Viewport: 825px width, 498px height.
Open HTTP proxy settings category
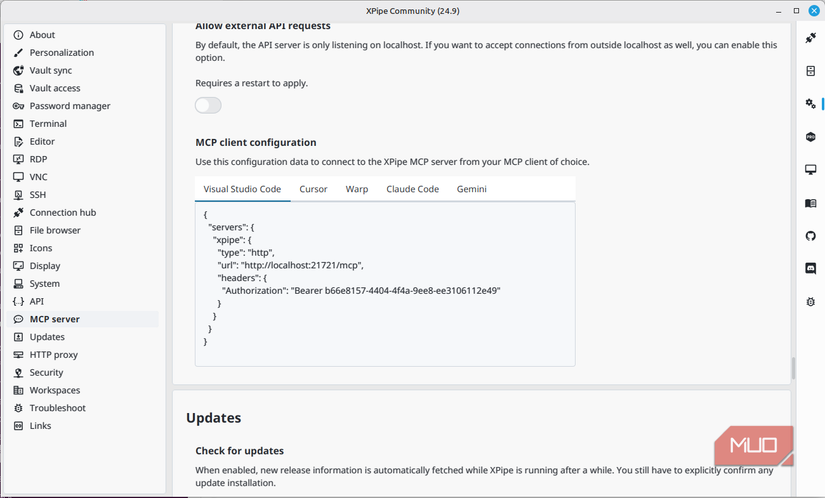click(x=83, y=355)
